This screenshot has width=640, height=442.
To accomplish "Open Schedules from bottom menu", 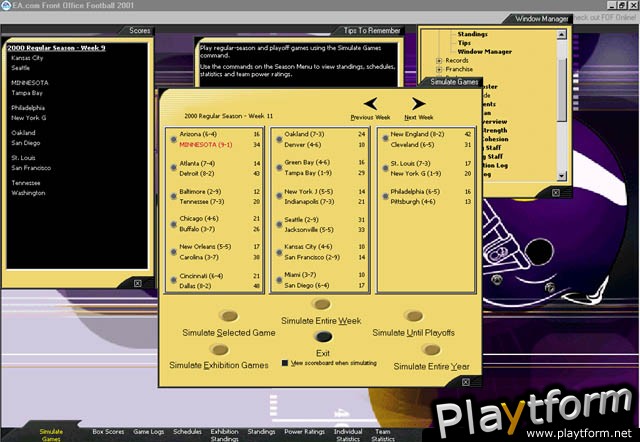I will tap(187, 431).
